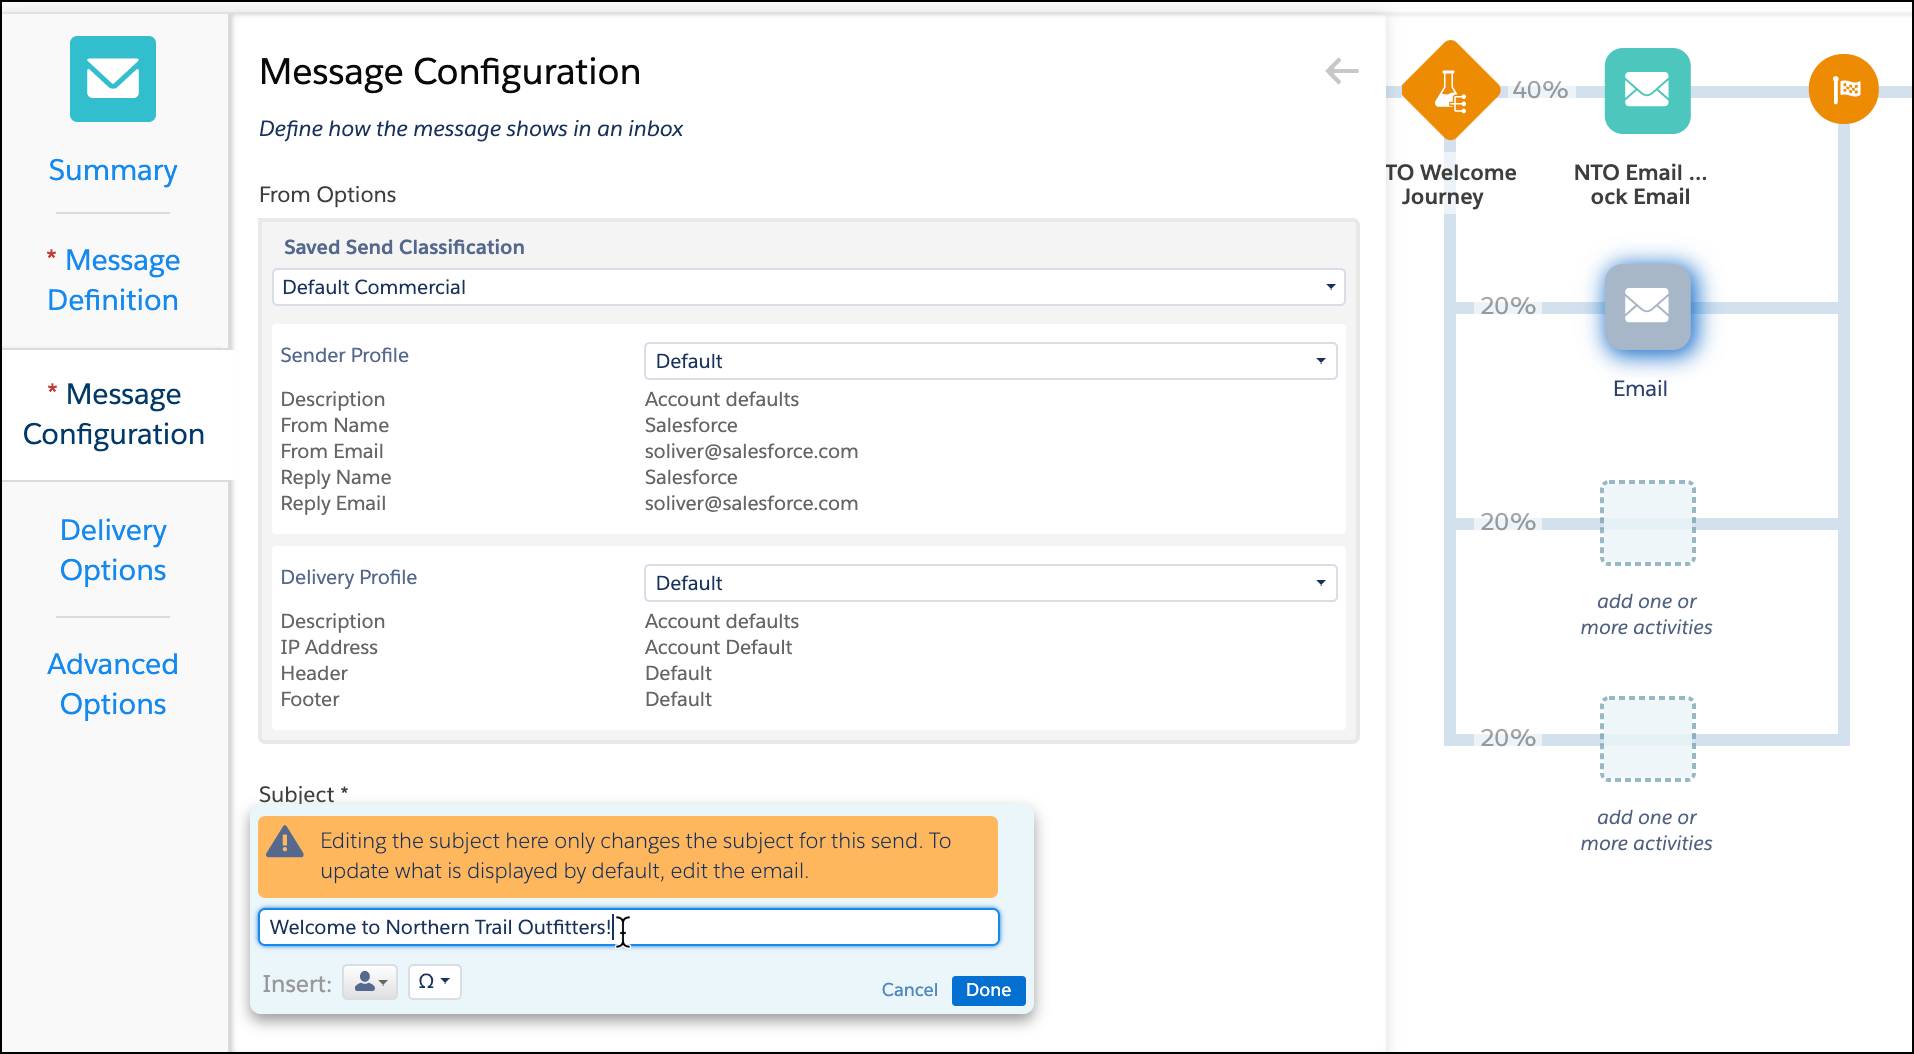Click the From Name Salesforce value
1914x1054 pixels.
691,425
